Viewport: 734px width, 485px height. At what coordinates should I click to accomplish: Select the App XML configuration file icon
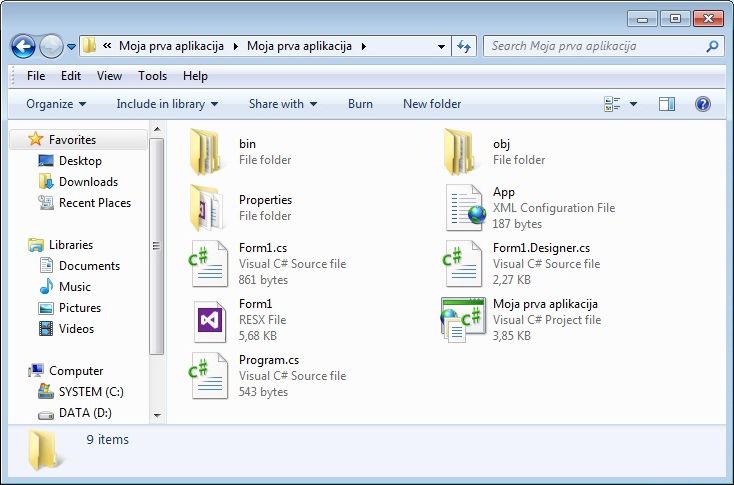[x=464, y=208]
